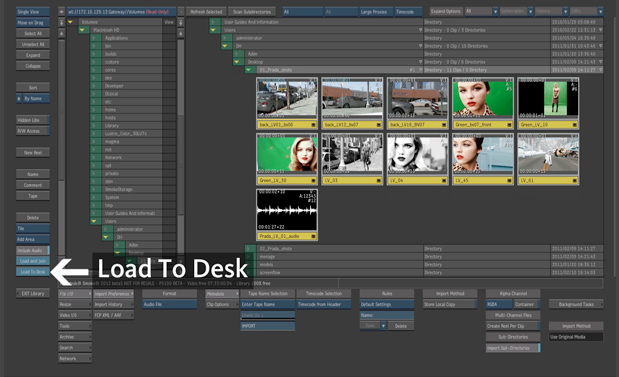The width and height of the screenshot is (619, 377).
Task: Toggle Import Sub-Directories option
Action: click(513, 348)
